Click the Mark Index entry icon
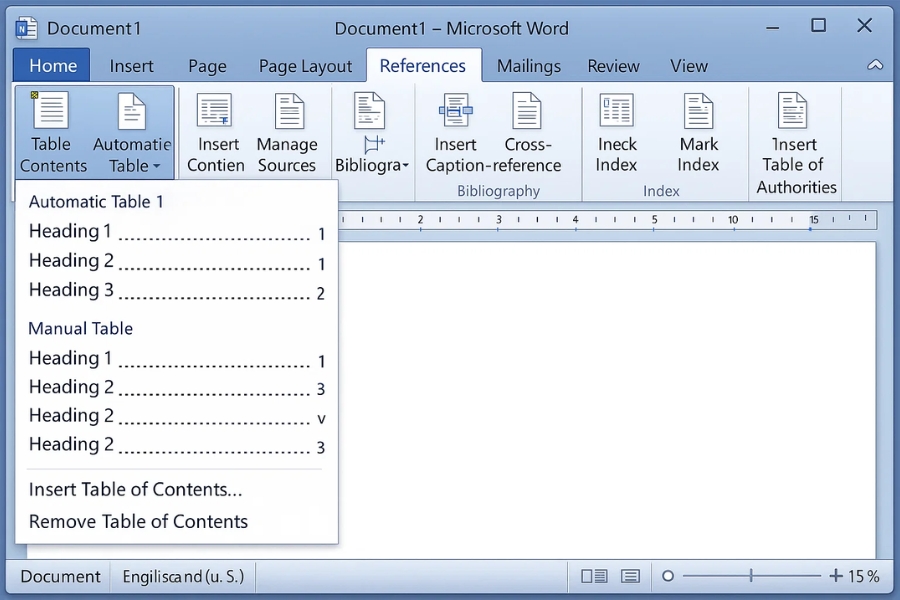This screenshot has width=900, height=600. click(x=698, y=130)
